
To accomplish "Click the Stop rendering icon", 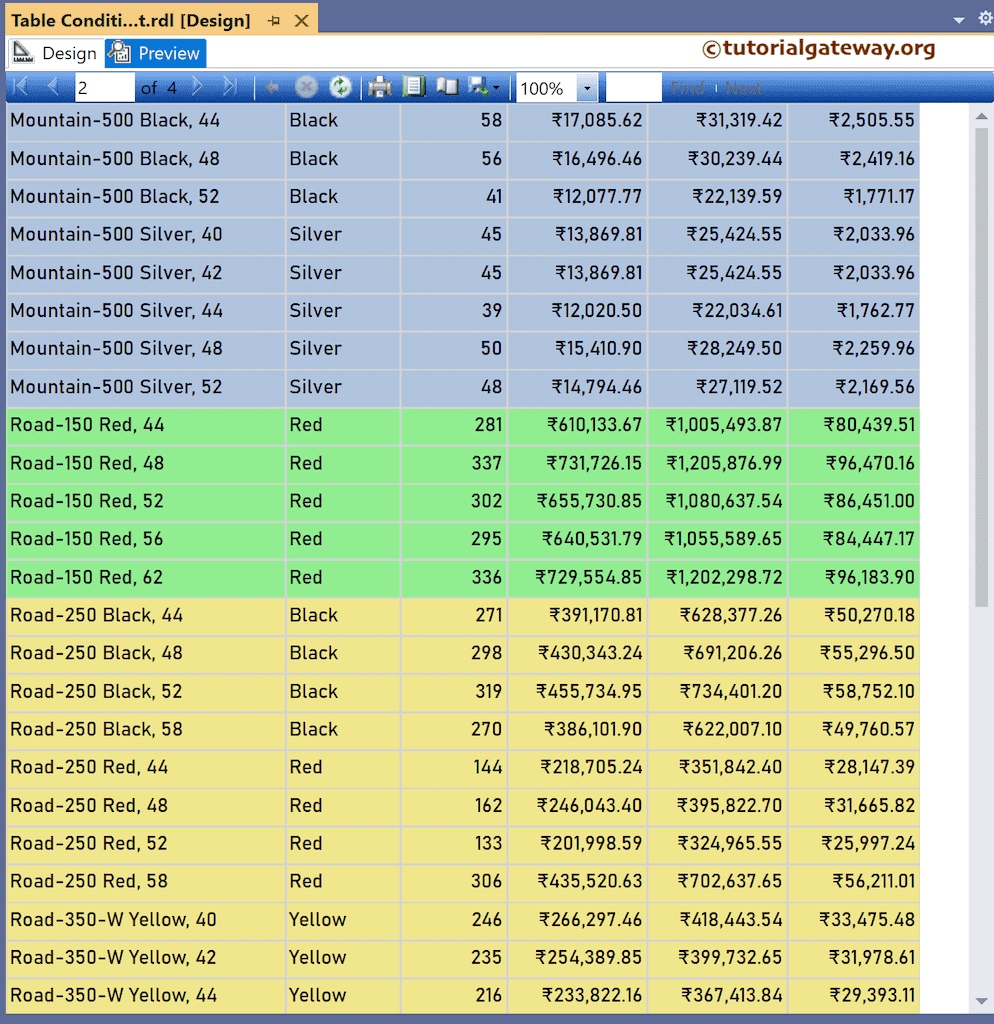I will click(x=306, y=87).
